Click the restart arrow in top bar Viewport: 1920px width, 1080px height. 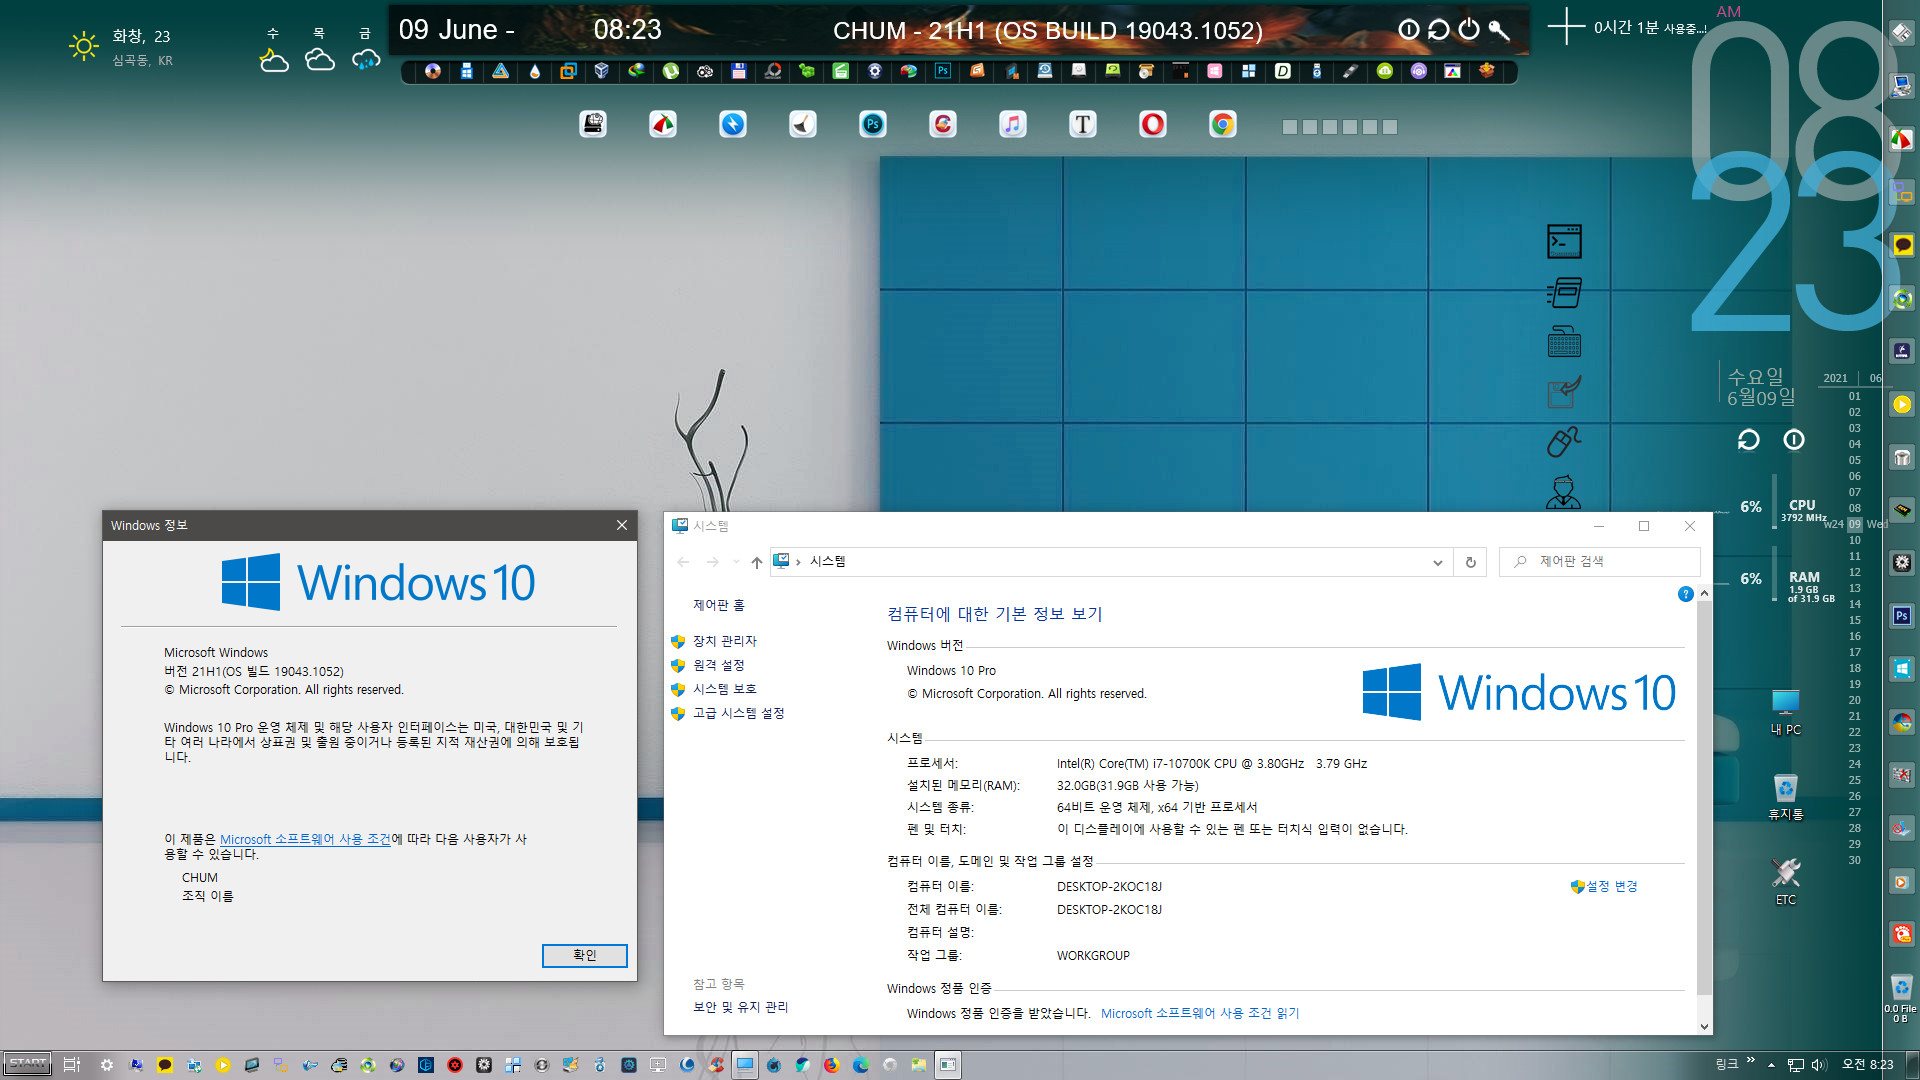tap(1439, 30)
